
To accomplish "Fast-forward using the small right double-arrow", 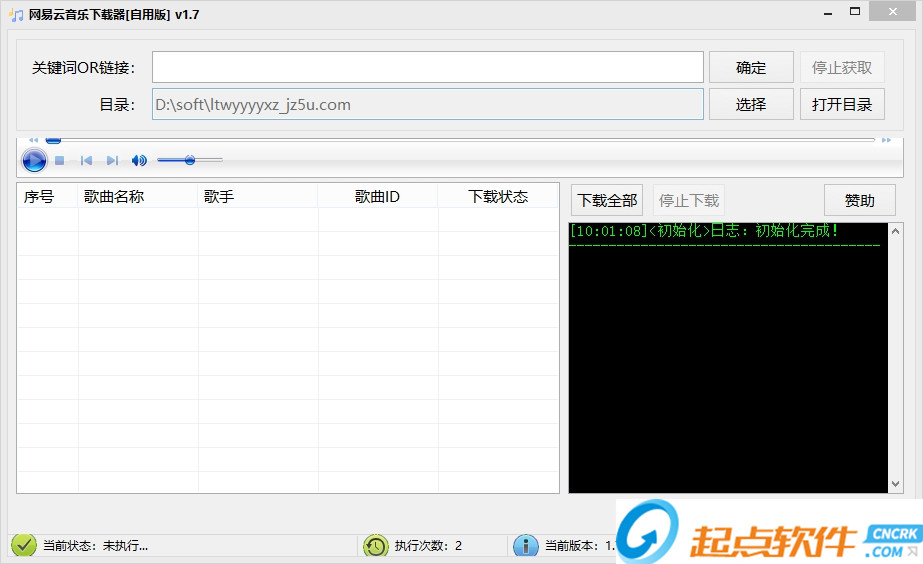I will (887, 140).
